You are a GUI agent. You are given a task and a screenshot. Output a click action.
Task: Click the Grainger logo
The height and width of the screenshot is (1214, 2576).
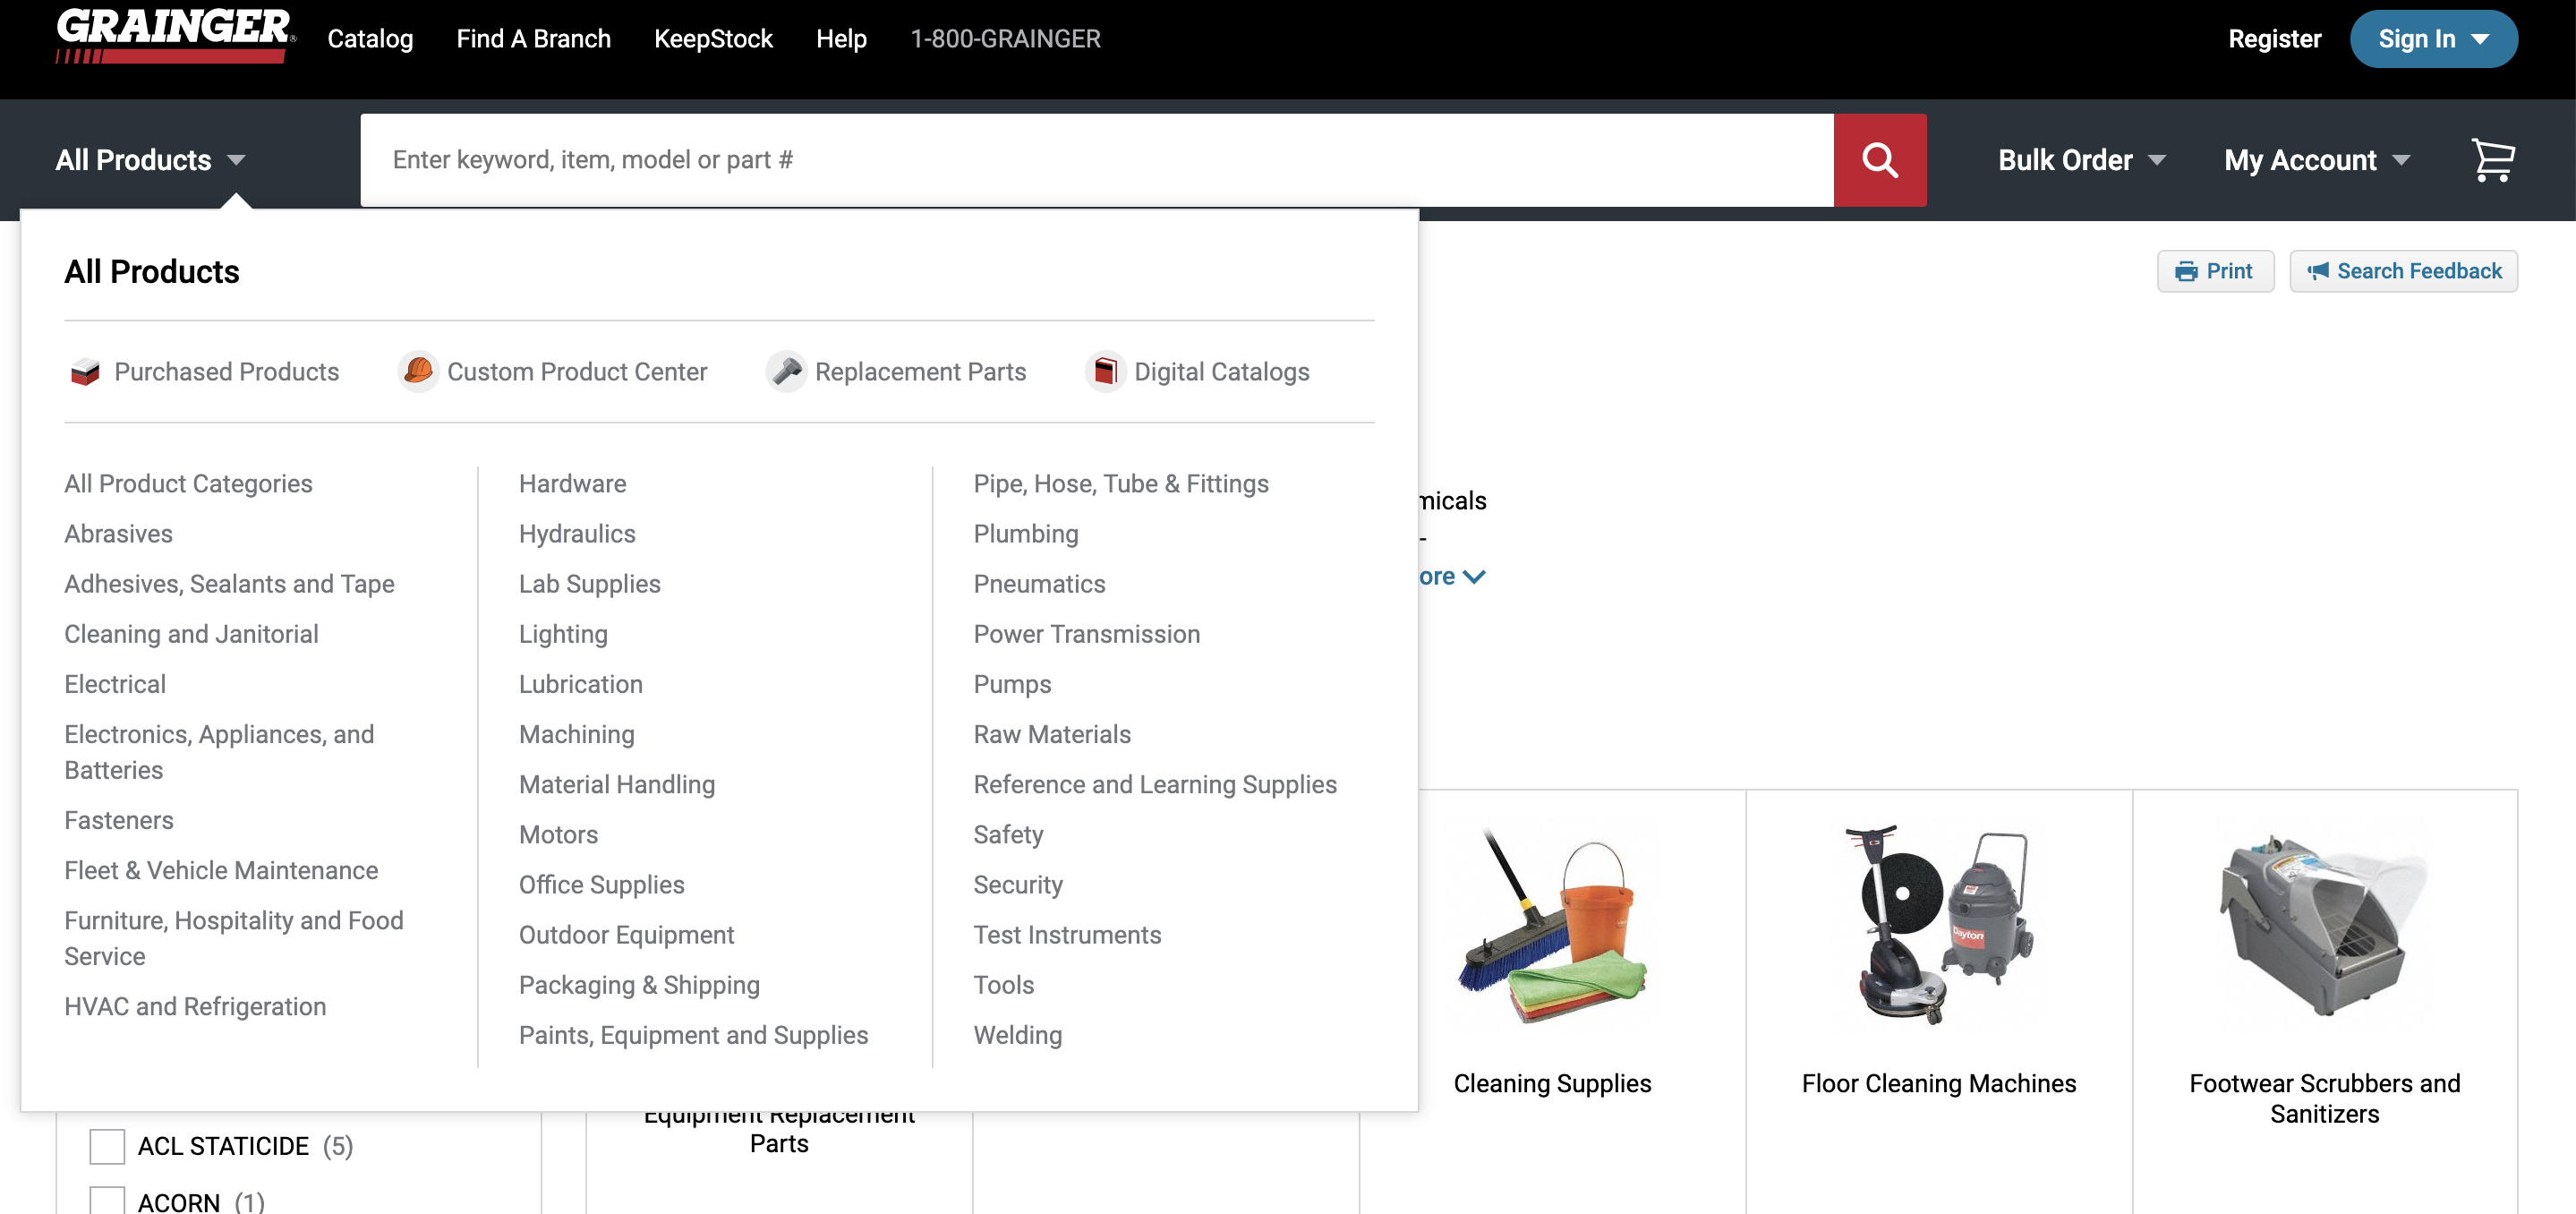pyautogui.click(x=175, y=36)
